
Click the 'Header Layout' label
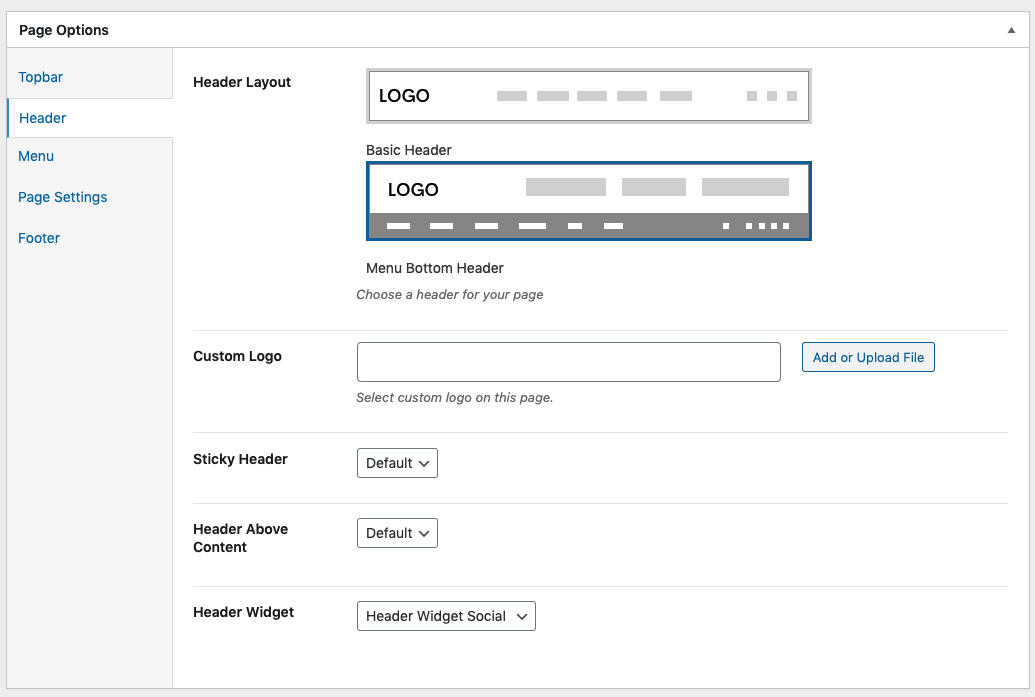click(242, 82)
